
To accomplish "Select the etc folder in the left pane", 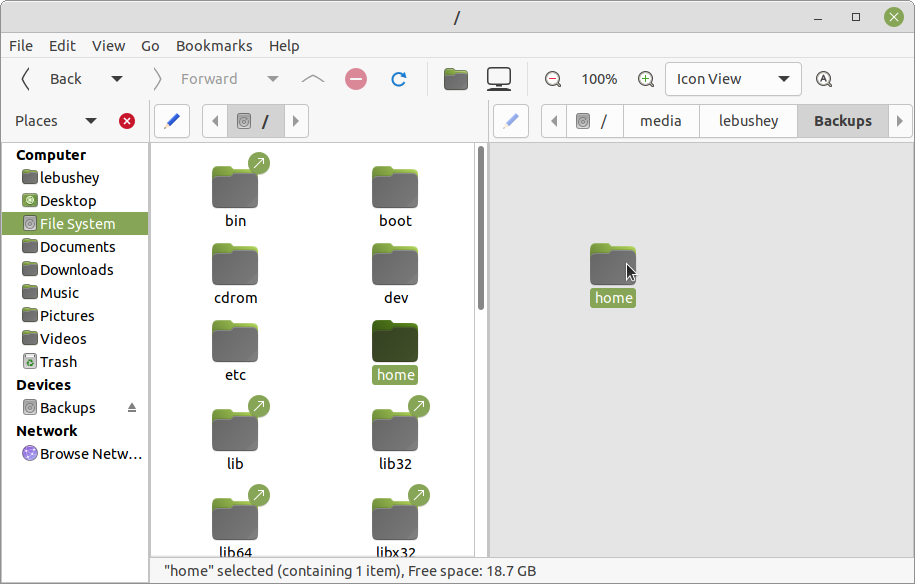I will pos(235,342).
